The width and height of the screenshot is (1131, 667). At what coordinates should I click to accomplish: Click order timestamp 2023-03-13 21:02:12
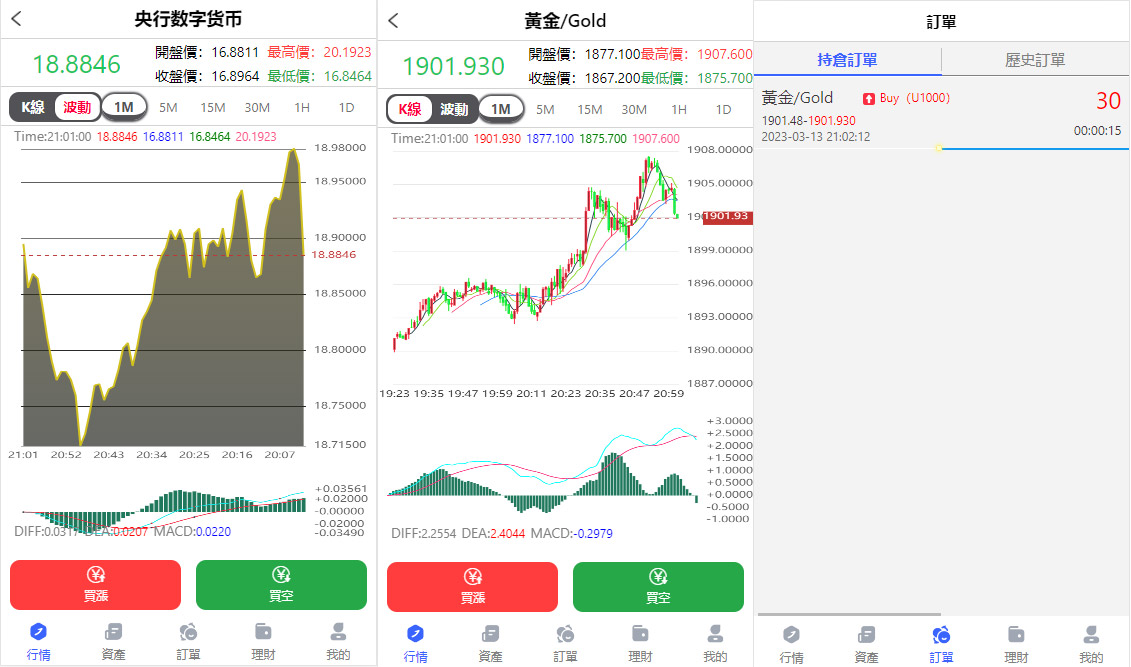(x=816, y=136)
